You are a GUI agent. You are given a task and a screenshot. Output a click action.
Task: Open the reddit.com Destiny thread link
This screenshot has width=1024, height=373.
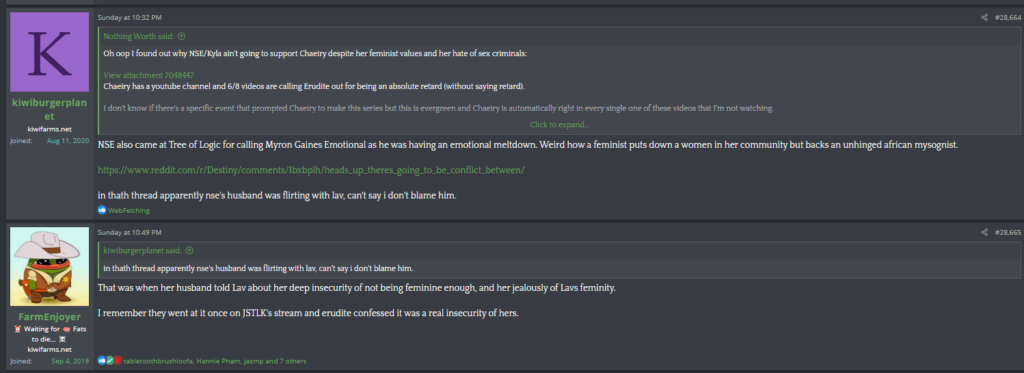pyautogui.click(x=311, y=170)
